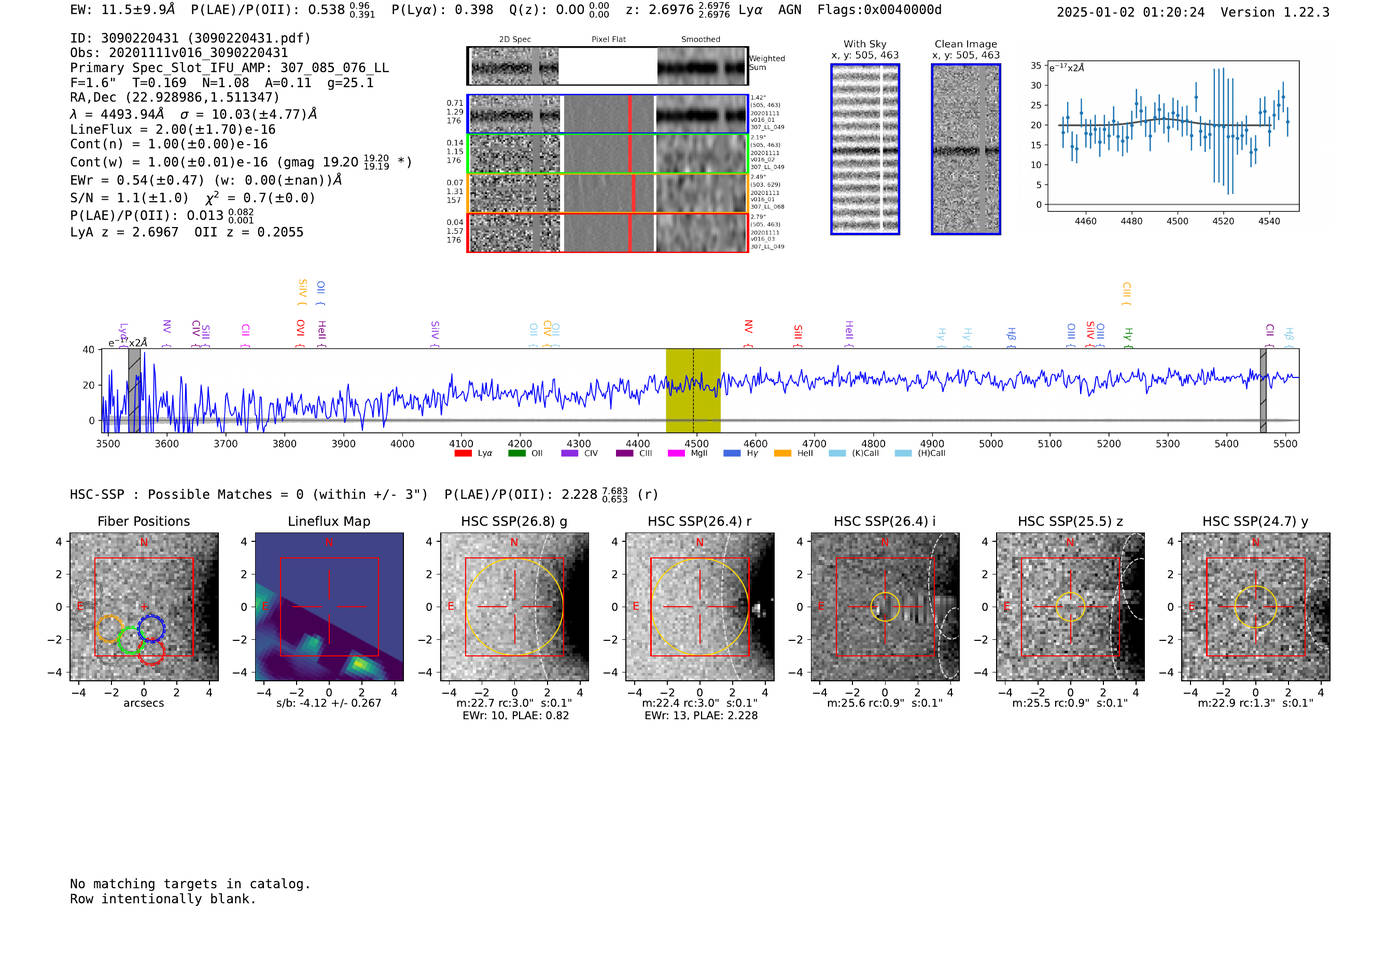
Task: Open the Lineflux Map image
Action: click(x=329, y=607)
